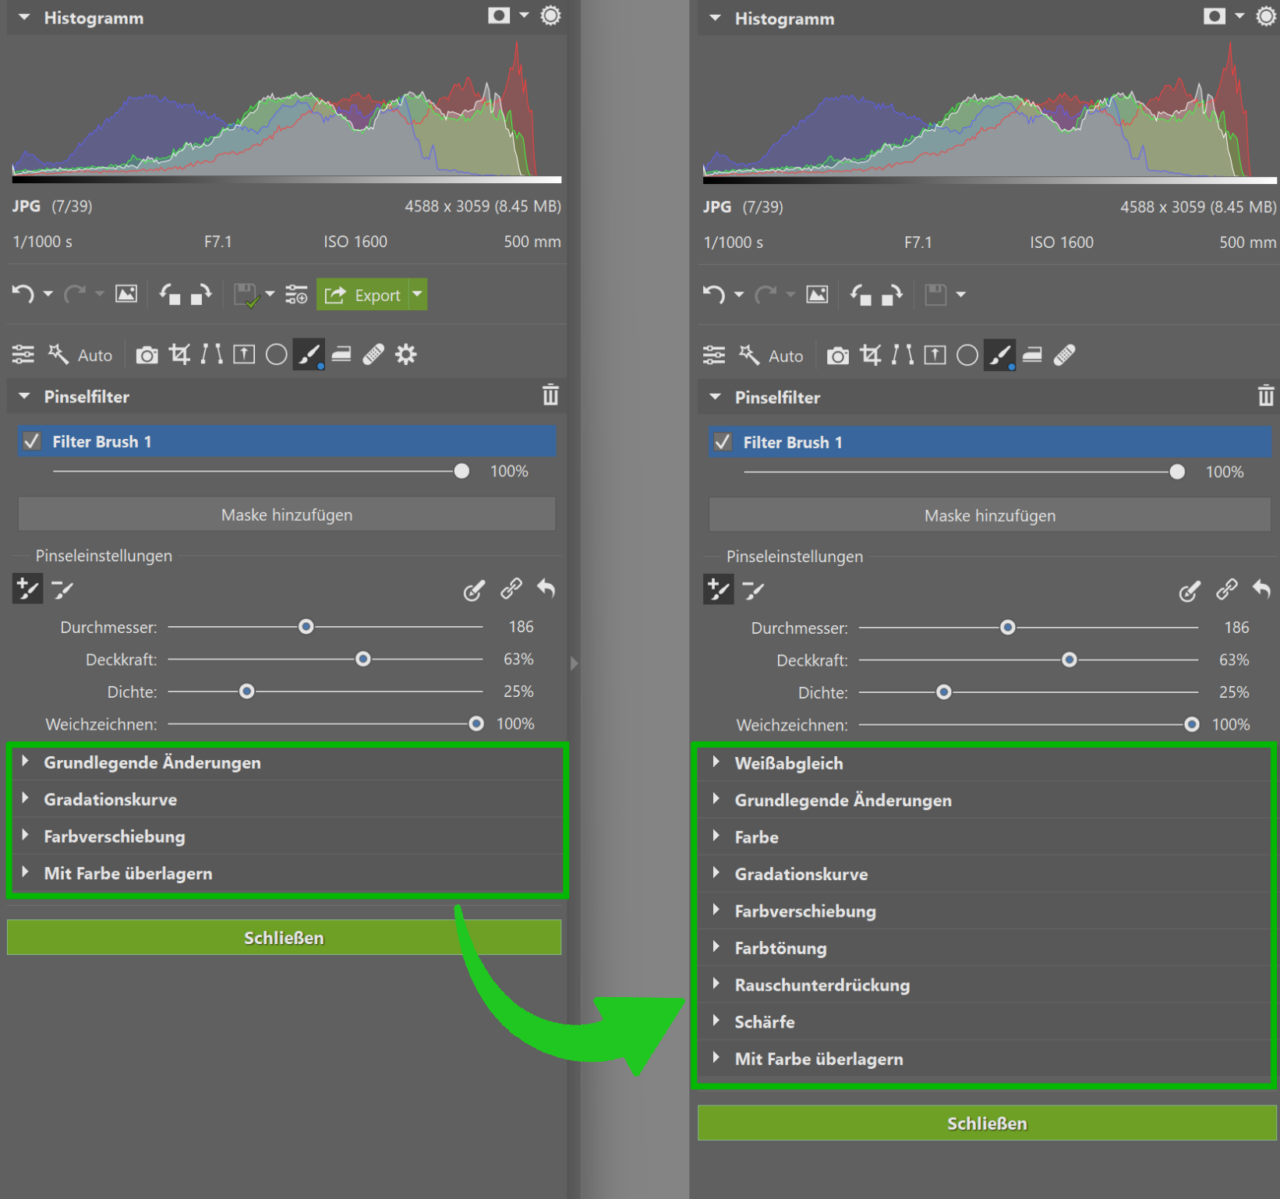Viewport: 1280px width, 1199px height.
Task: Select the Crop tool in the right toolbar
Action: [871, 355]
